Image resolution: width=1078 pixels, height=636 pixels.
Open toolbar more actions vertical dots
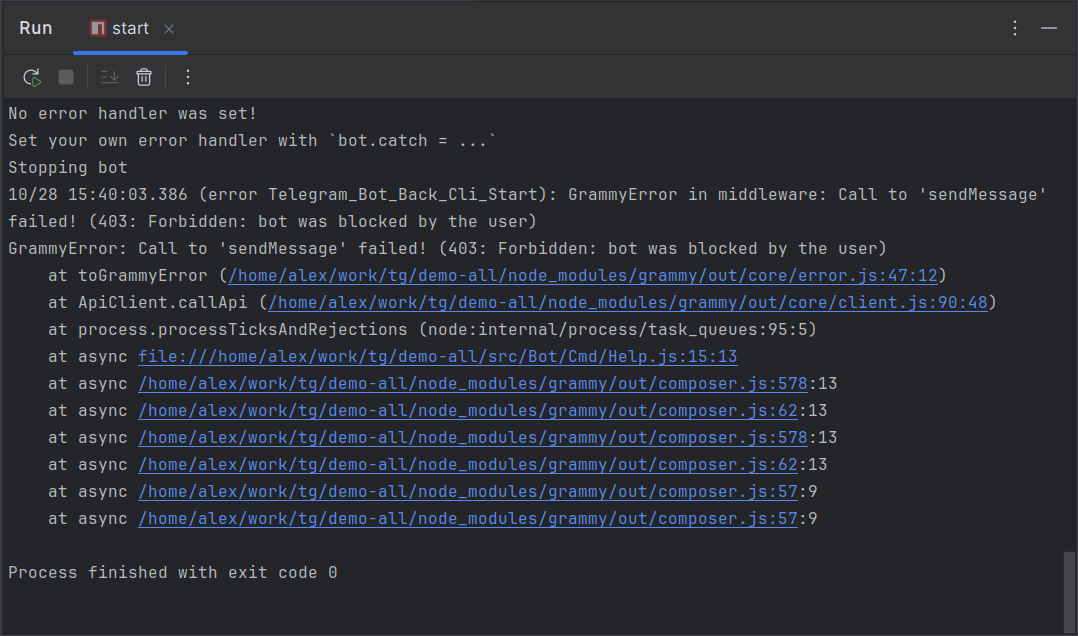tap(188, 77)
